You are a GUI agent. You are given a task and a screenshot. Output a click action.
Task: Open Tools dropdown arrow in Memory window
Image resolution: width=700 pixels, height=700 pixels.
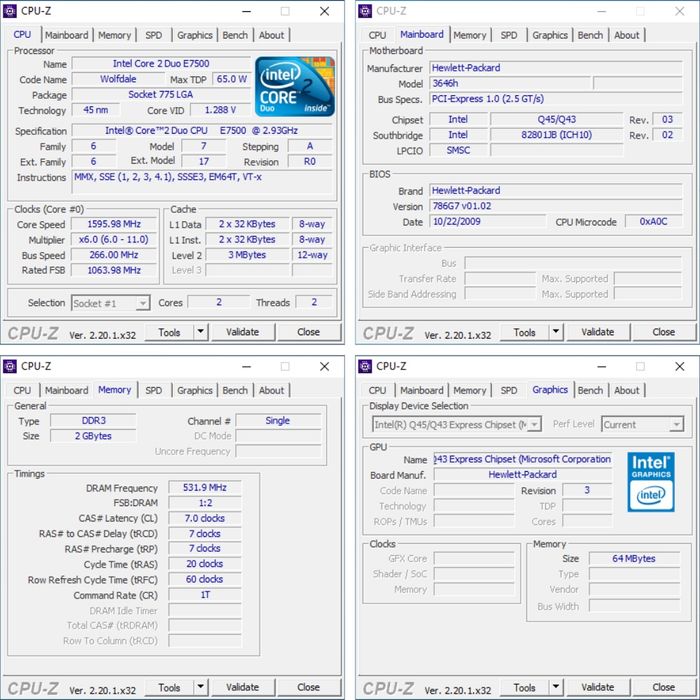pos(201,687)
